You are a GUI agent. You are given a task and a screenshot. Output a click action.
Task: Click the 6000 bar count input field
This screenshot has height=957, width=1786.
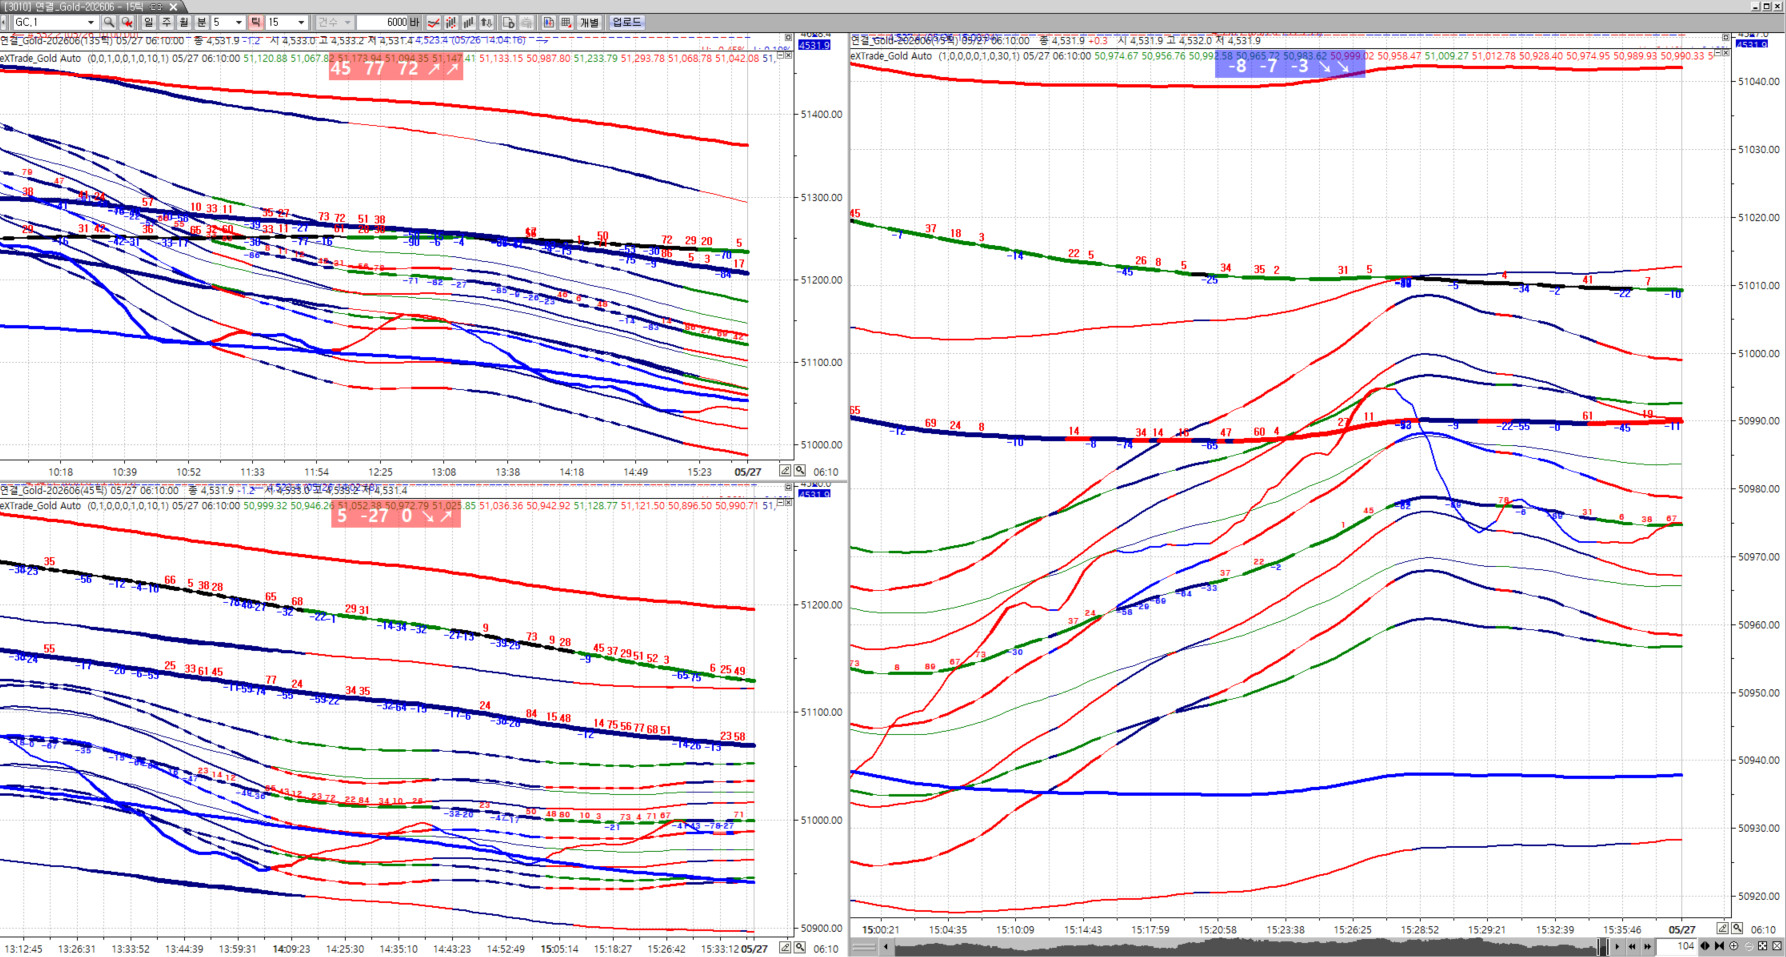pyautogui.click(x=382, y=22)
